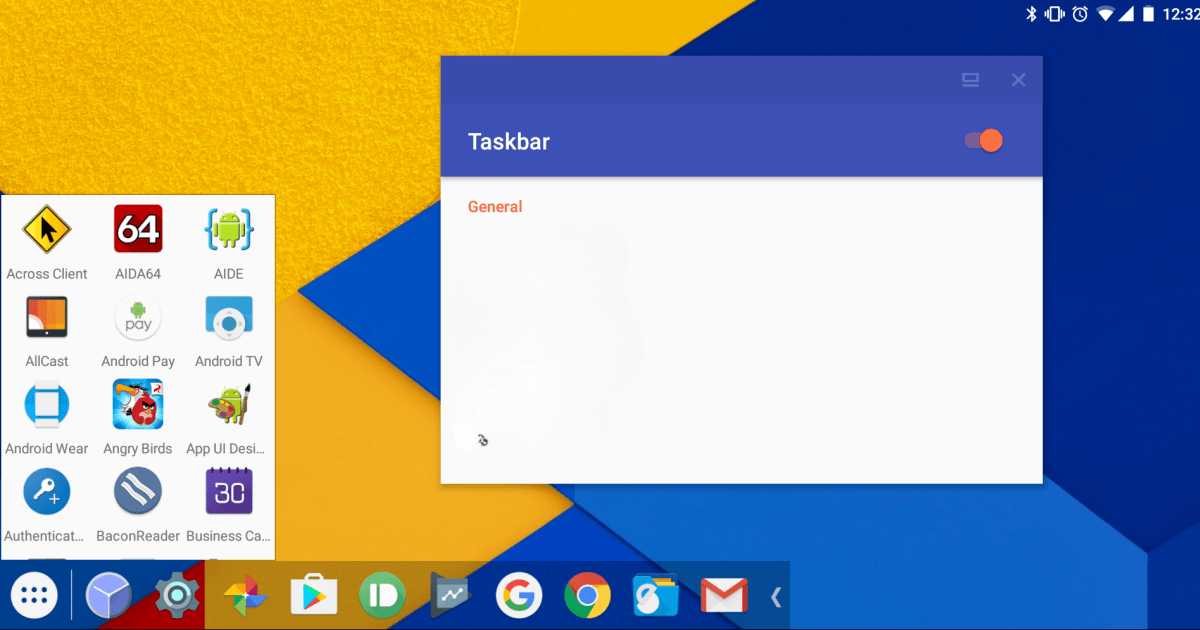Open Chrome from the taskbar
This screenshot has height=630, width=1200.
(x=587, y=595)
